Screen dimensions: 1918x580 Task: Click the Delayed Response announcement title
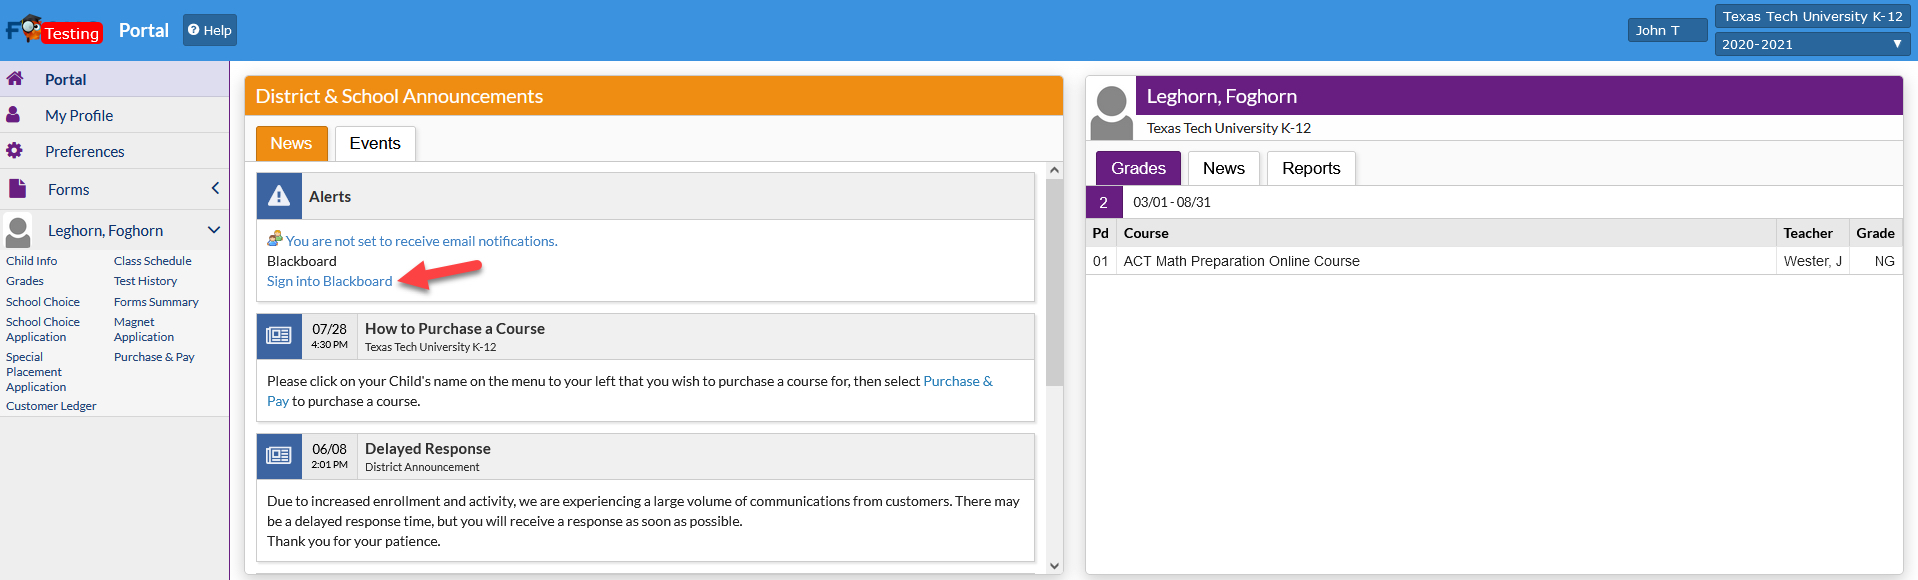pyautogui.click(x=428, y=449)
